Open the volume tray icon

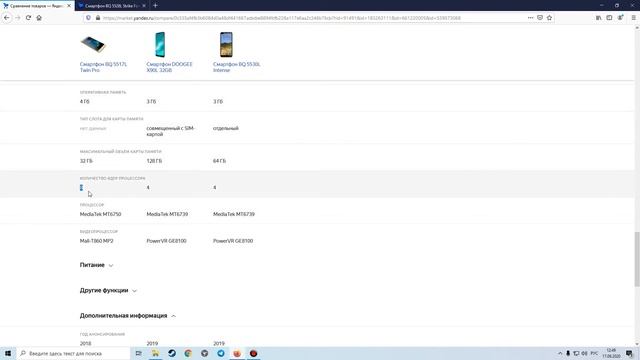click(584, 353)
